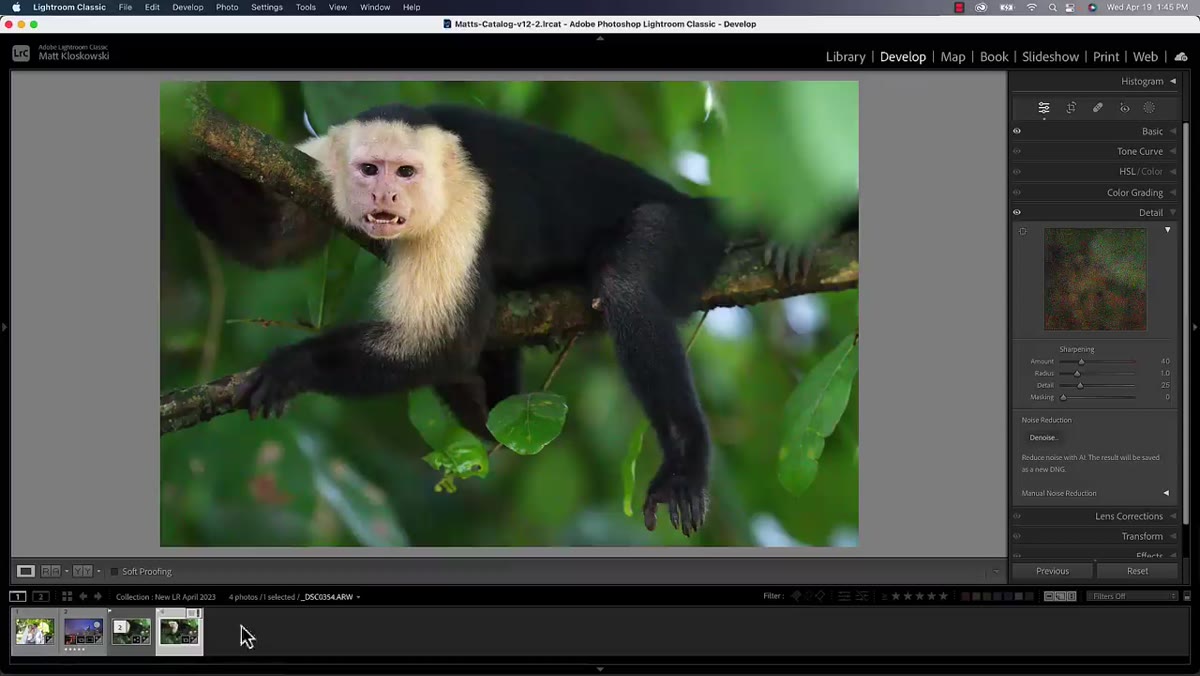Toggle Lens Corrections panel visibility eye
Viewport: 1200px width, 676px height.
(1017, 516)
